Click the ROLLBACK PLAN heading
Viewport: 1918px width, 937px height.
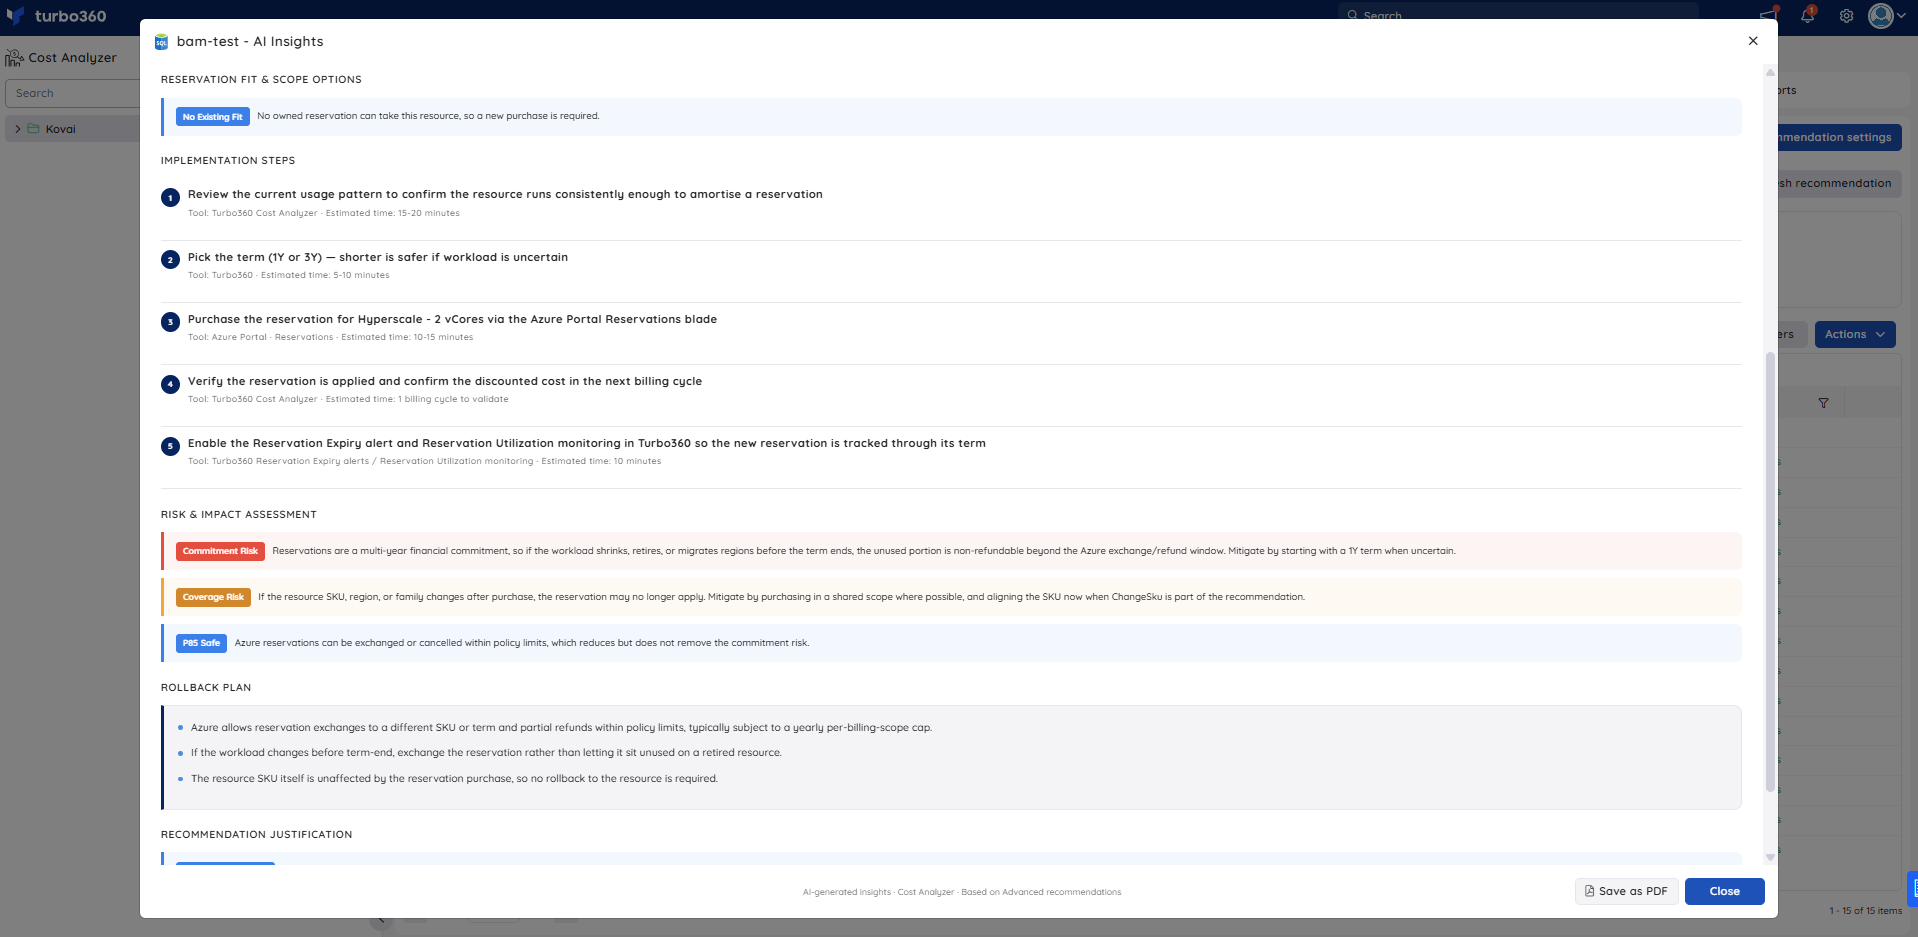click(x=206, y=687)
